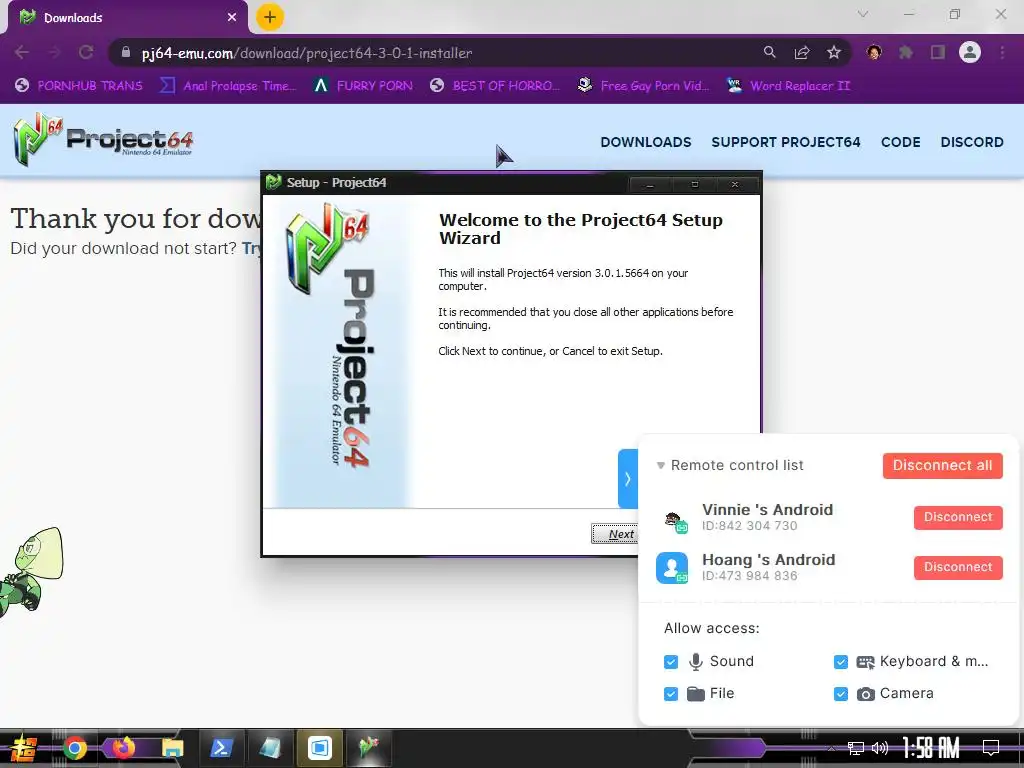Image resolution: width=1024 pixels, height=768 pixels.
Task: Expand the tab search chevron
Action: click(x=863, y=14)
